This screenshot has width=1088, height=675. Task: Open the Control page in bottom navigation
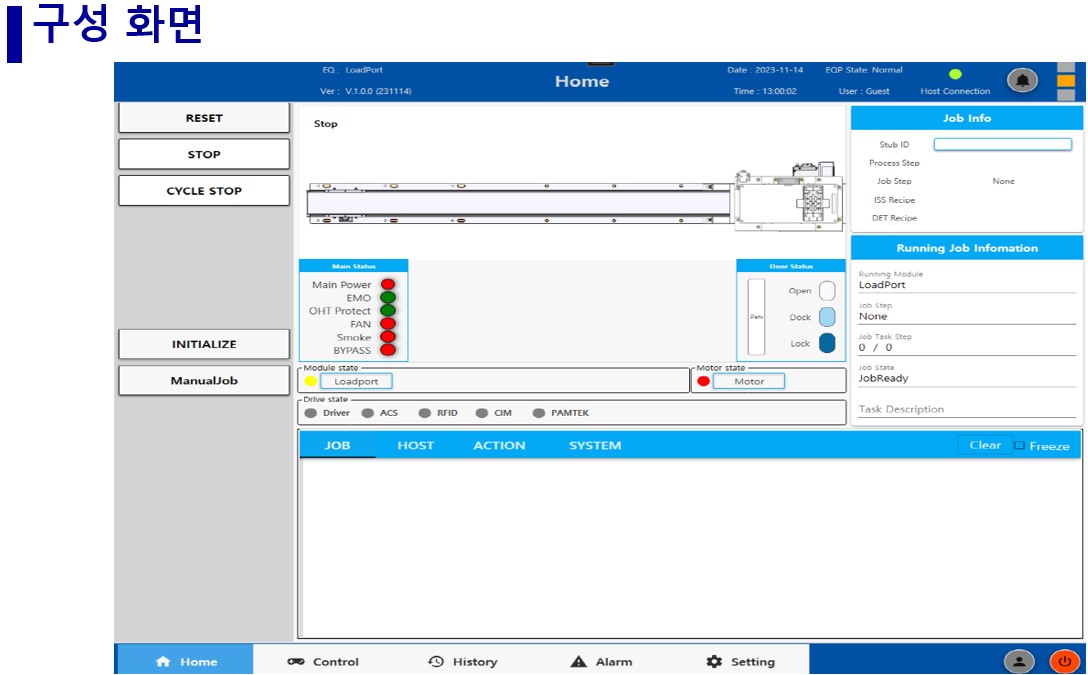point(323,662)
